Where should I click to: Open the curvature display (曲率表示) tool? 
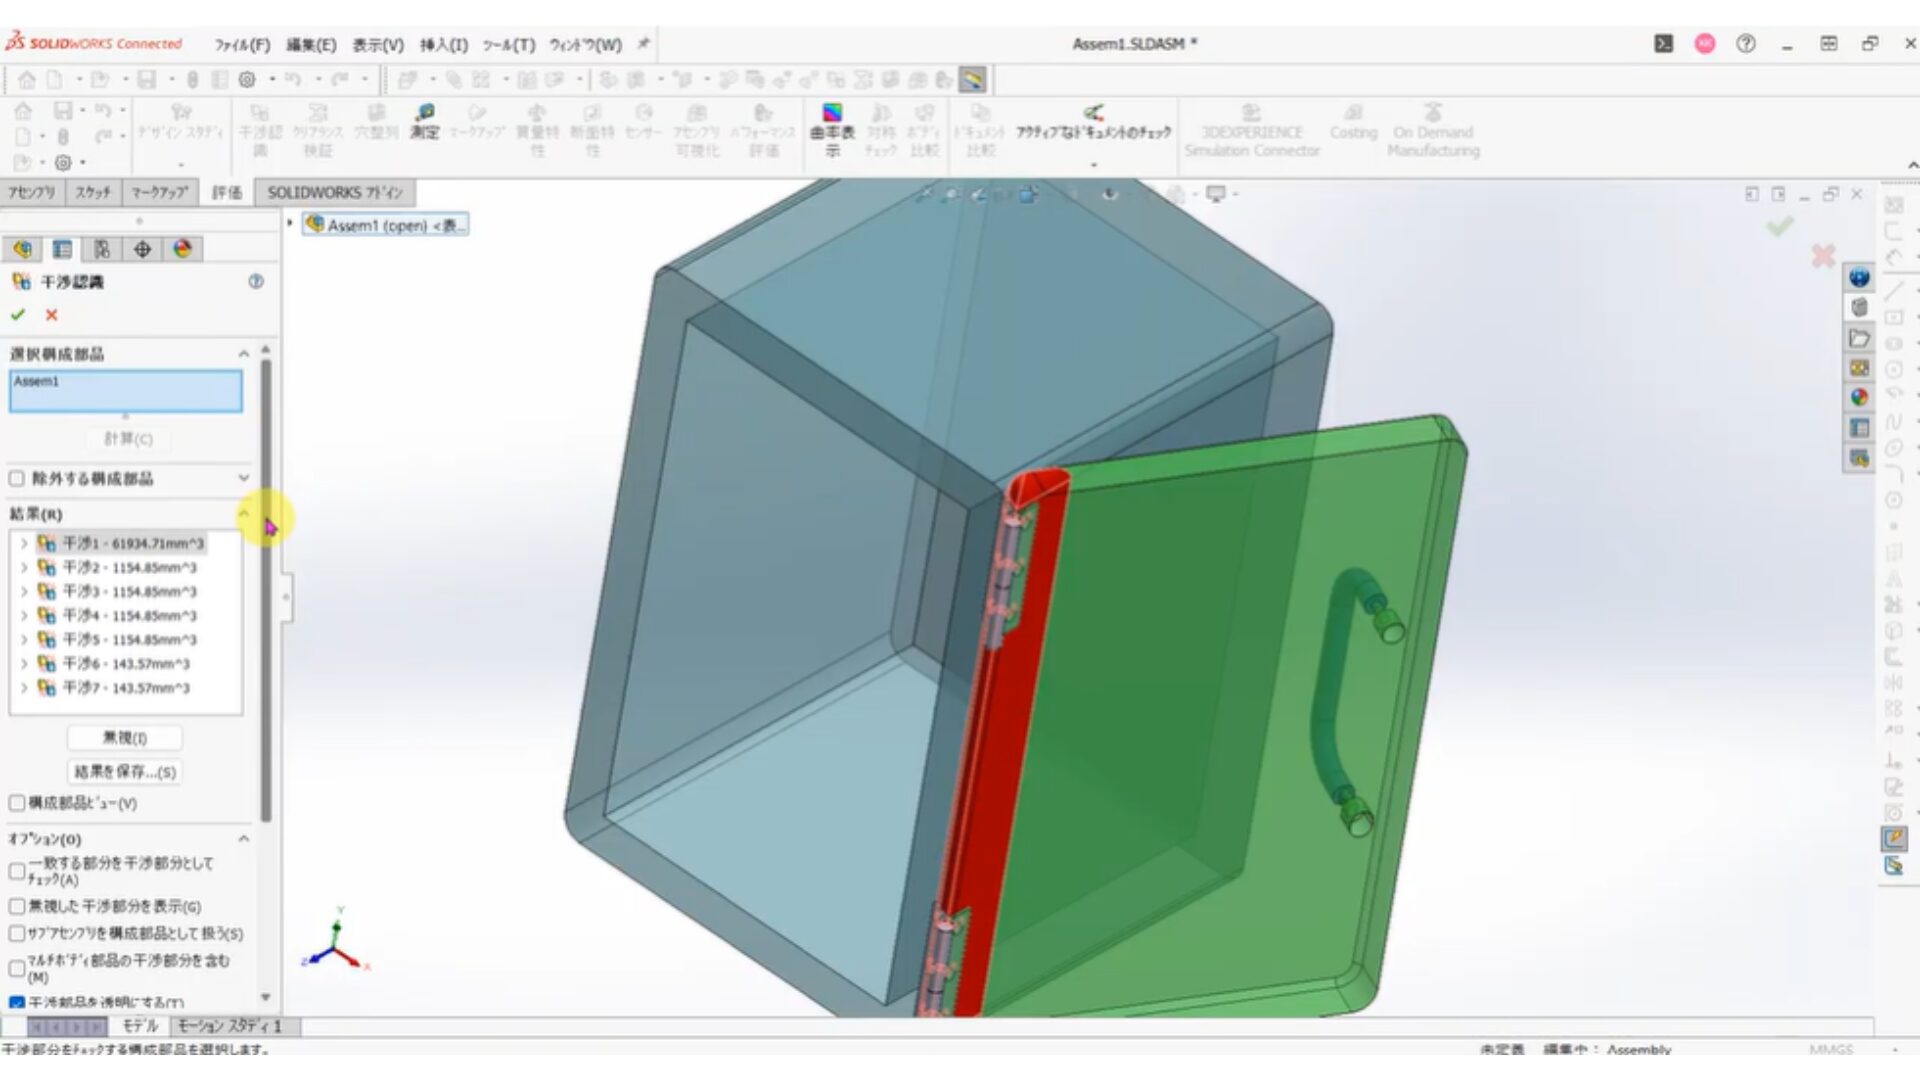832,130
